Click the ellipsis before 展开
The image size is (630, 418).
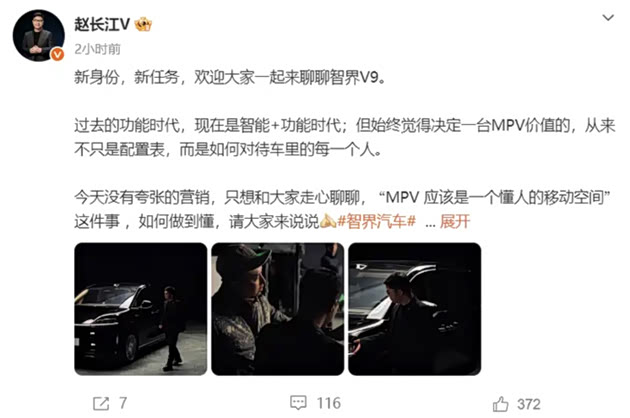430,223
